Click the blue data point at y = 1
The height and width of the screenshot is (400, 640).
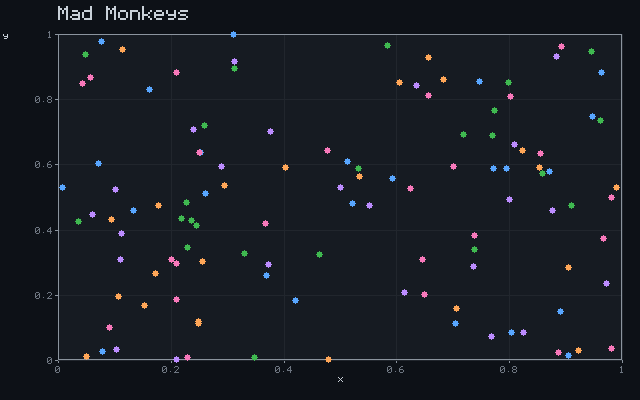point(233,35)
